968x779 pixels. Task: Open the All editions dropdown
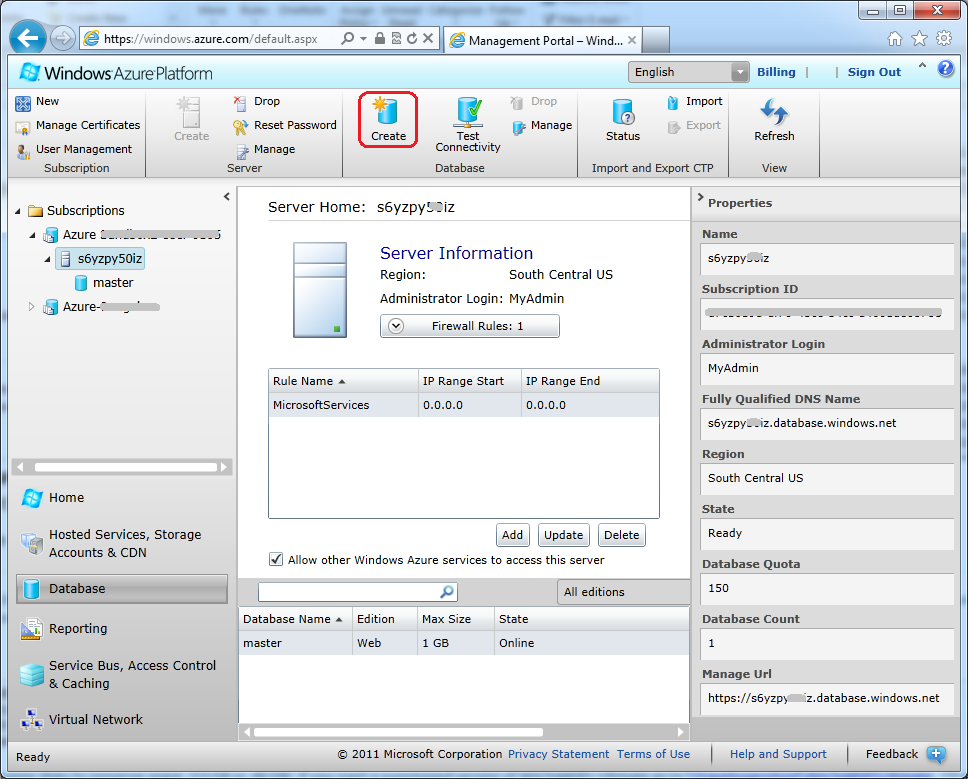[x=623, y=592]
